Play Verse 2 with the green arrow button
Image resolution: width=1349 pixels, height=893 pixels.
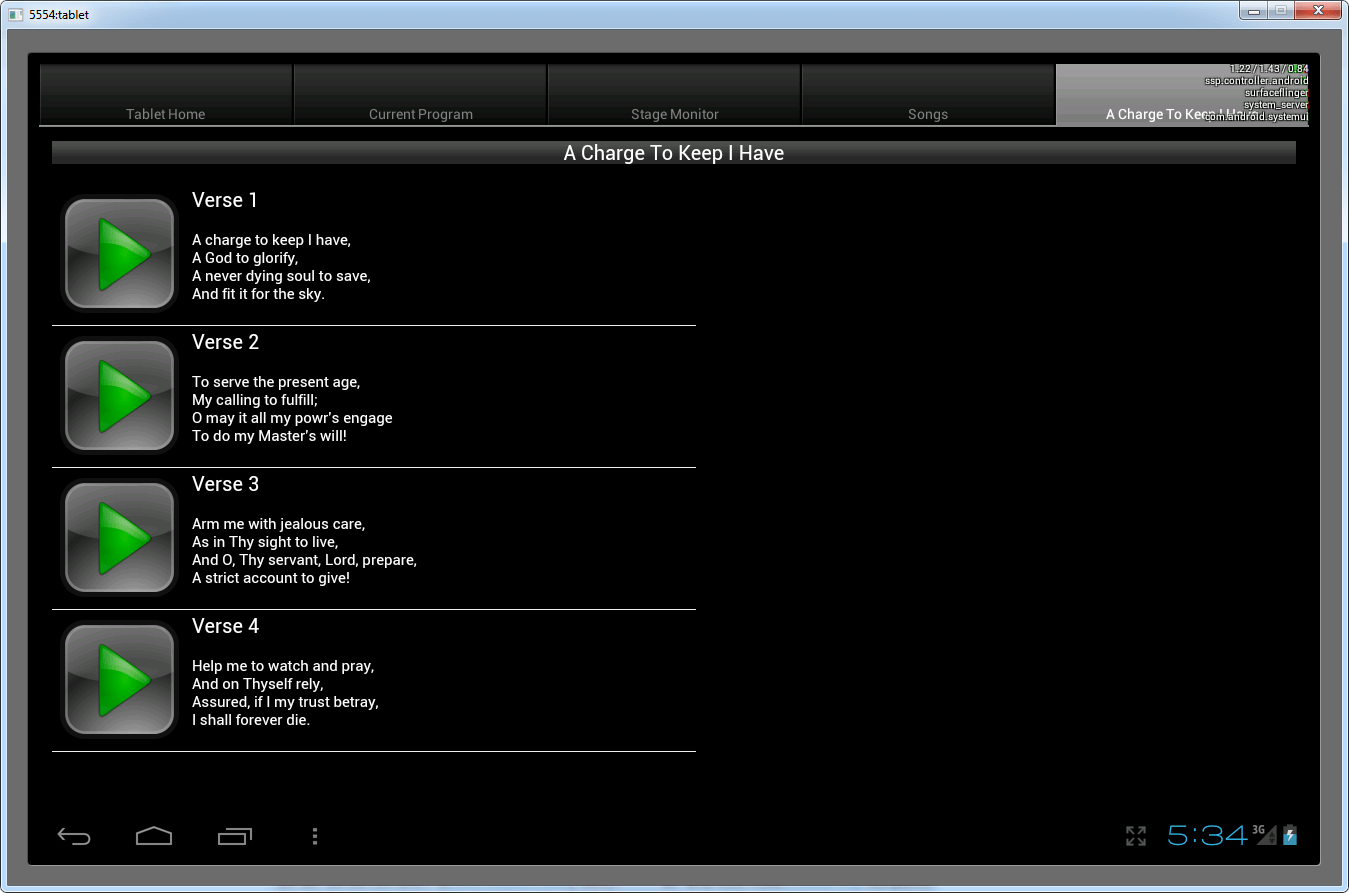[x=119, y=396]
